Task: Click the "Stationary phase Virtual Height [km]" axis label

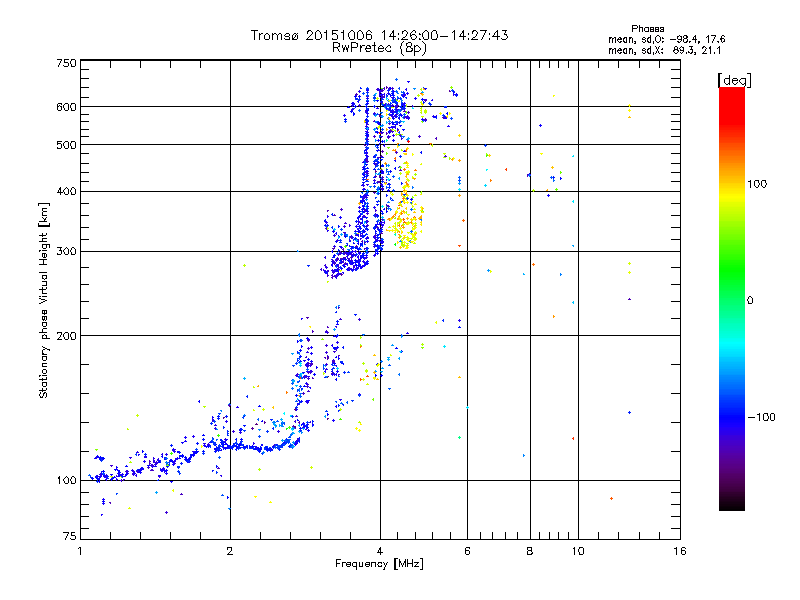Action: point(44,300)
